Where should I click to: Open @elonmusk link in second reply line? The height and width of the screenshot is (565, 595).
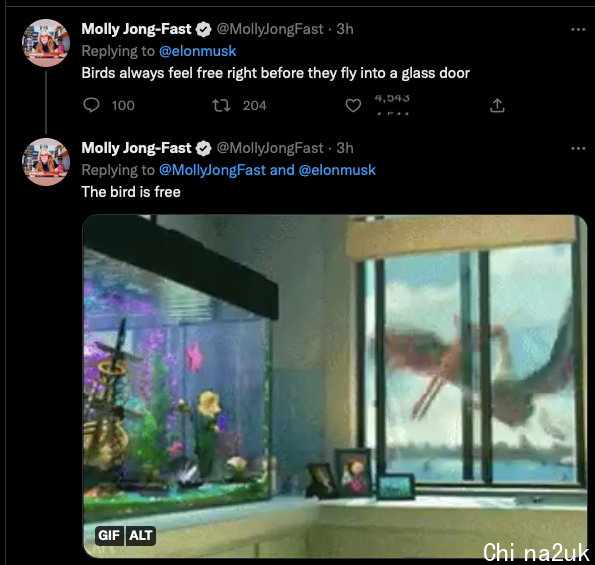point(337,170)
